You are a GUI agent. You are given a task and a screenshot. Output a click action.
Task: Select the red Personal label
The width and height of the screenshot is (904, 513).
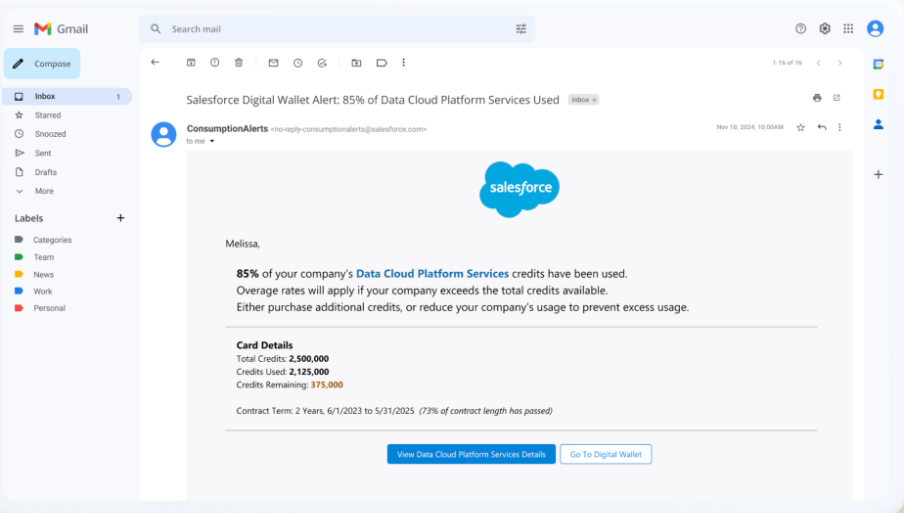click(x=49, y=308)
